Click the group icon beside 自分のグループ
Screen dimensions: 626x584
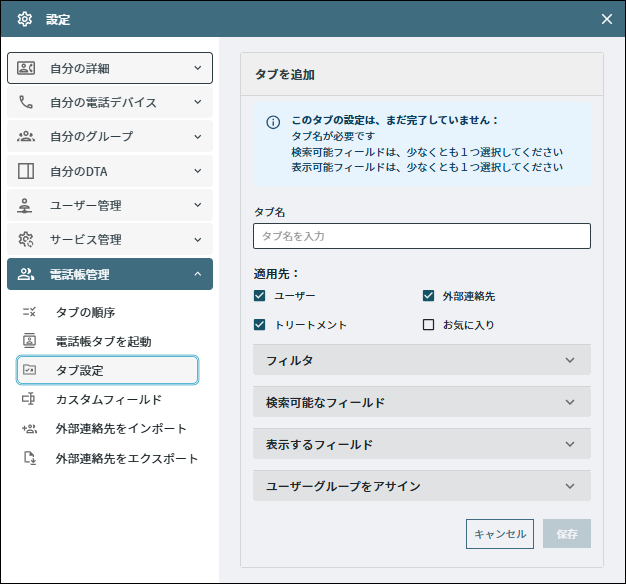[x=26, y=137]
